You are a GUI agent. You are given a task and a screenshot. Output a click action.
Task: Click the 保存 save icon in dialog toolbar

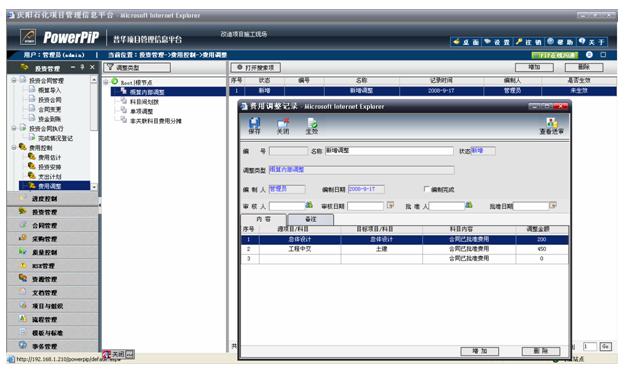coord(254,123)
